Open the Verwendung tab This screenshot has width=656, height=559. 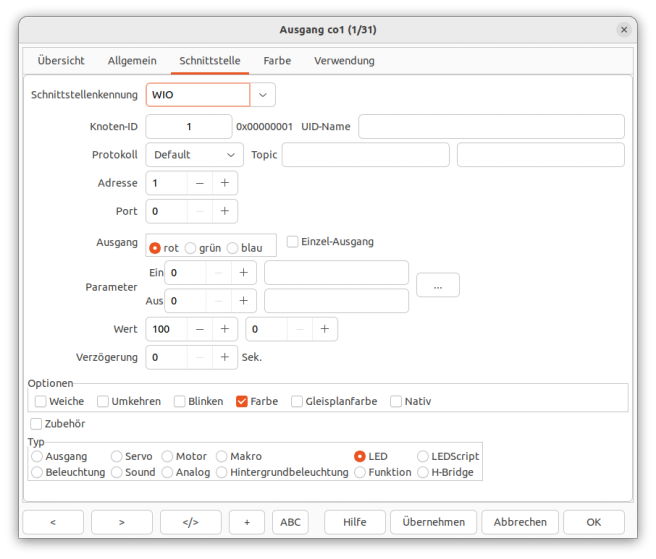click(344, 61)
